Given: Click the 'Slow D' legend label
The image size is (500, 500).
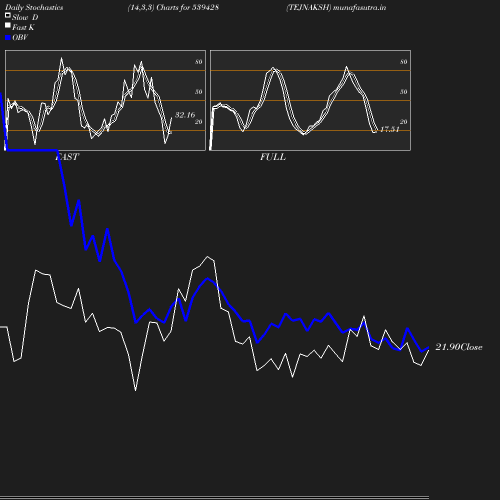Looking at the screenshot, I should click(x=25, y=17).
